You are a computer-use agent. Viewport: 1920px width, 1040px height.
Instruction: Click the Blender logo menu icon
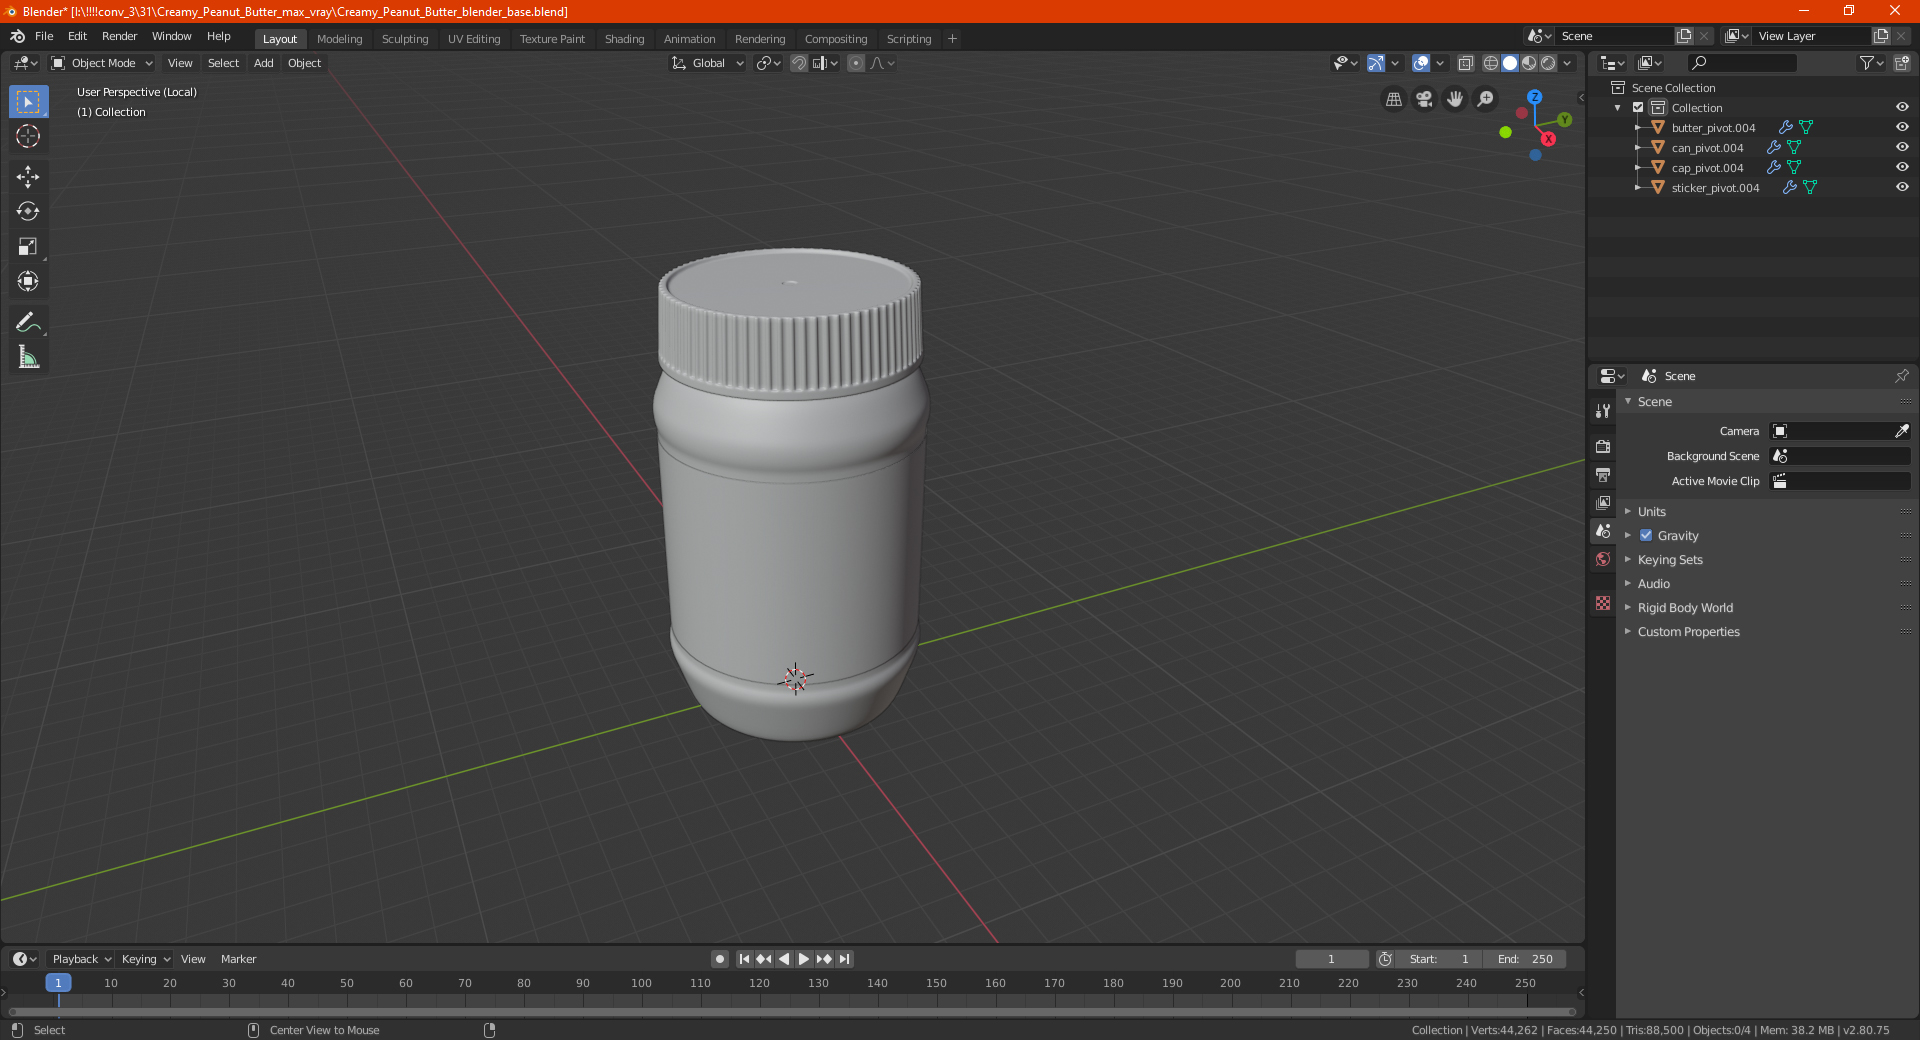click(x=17, y=36)
